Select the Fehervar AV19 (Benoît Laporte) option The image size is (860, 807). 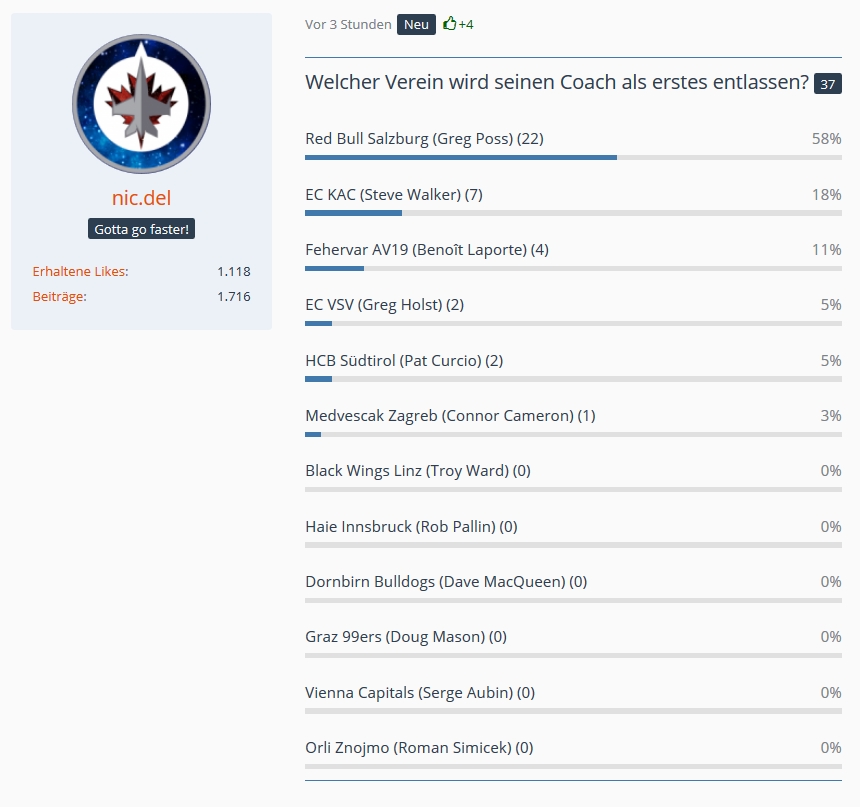click(x=426, y=250)
